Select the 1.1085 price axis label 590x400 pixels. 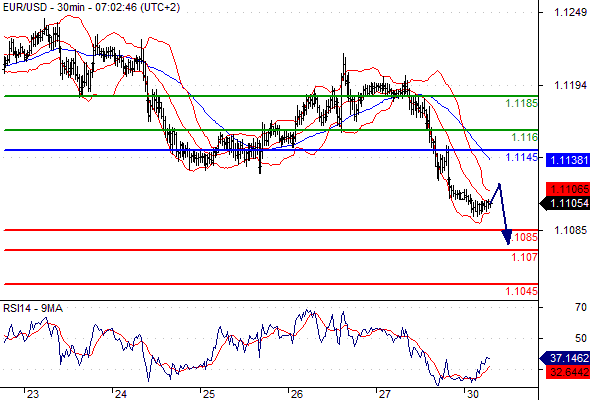point(570,230)
